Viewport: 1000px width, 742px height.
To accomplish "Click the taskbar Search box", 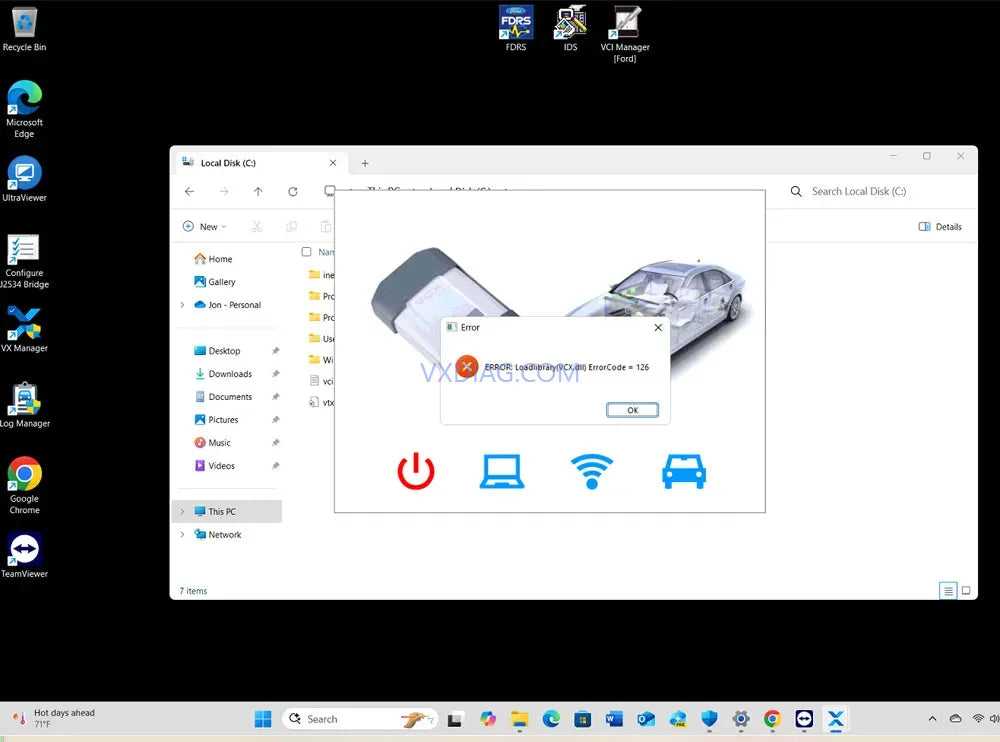I will pos(360,719).
